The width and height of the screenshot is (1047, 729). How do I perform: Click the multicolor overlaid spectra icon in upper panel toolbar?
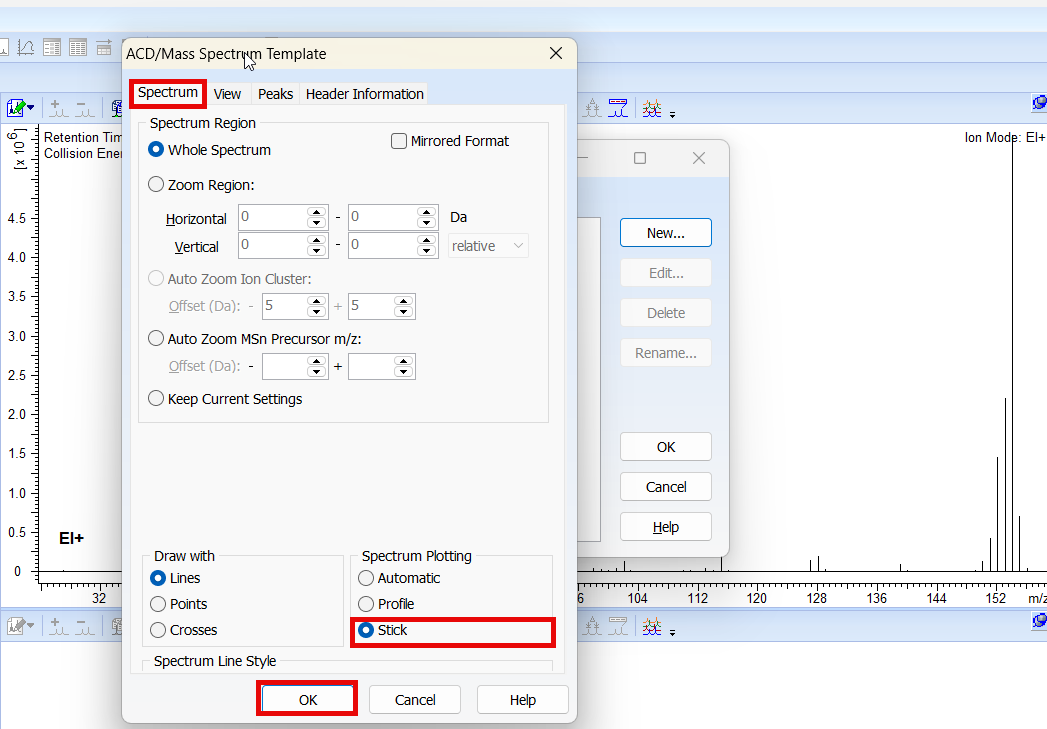652,108
